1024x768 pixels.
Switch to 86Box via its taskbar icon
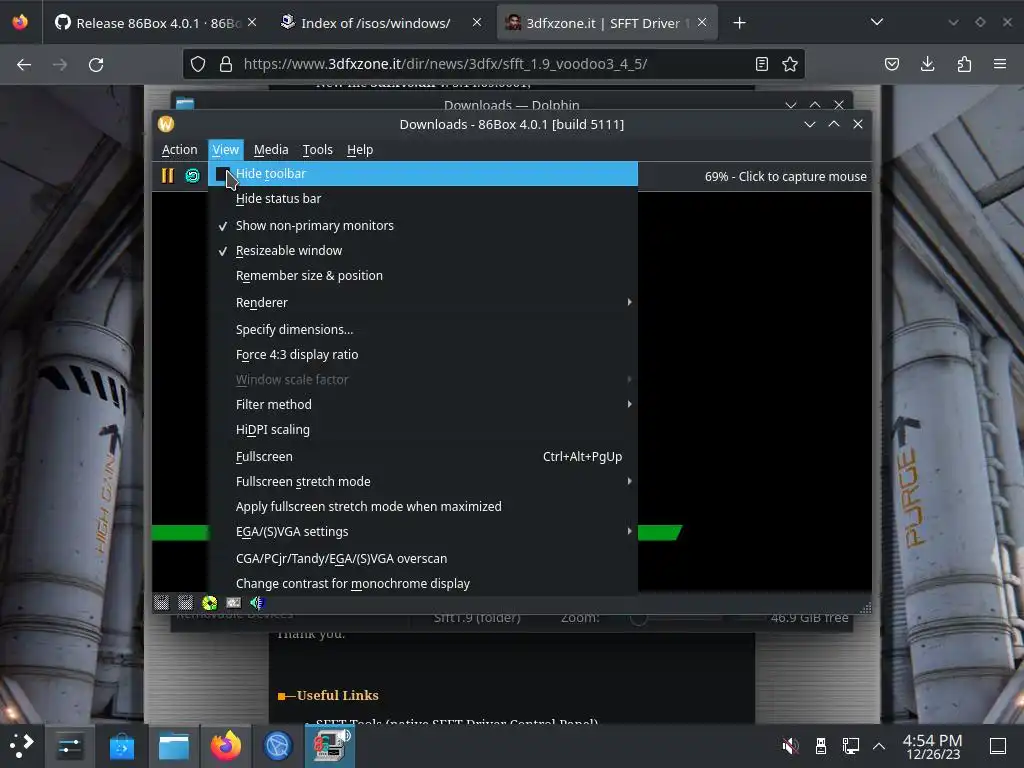coord(330,745)
